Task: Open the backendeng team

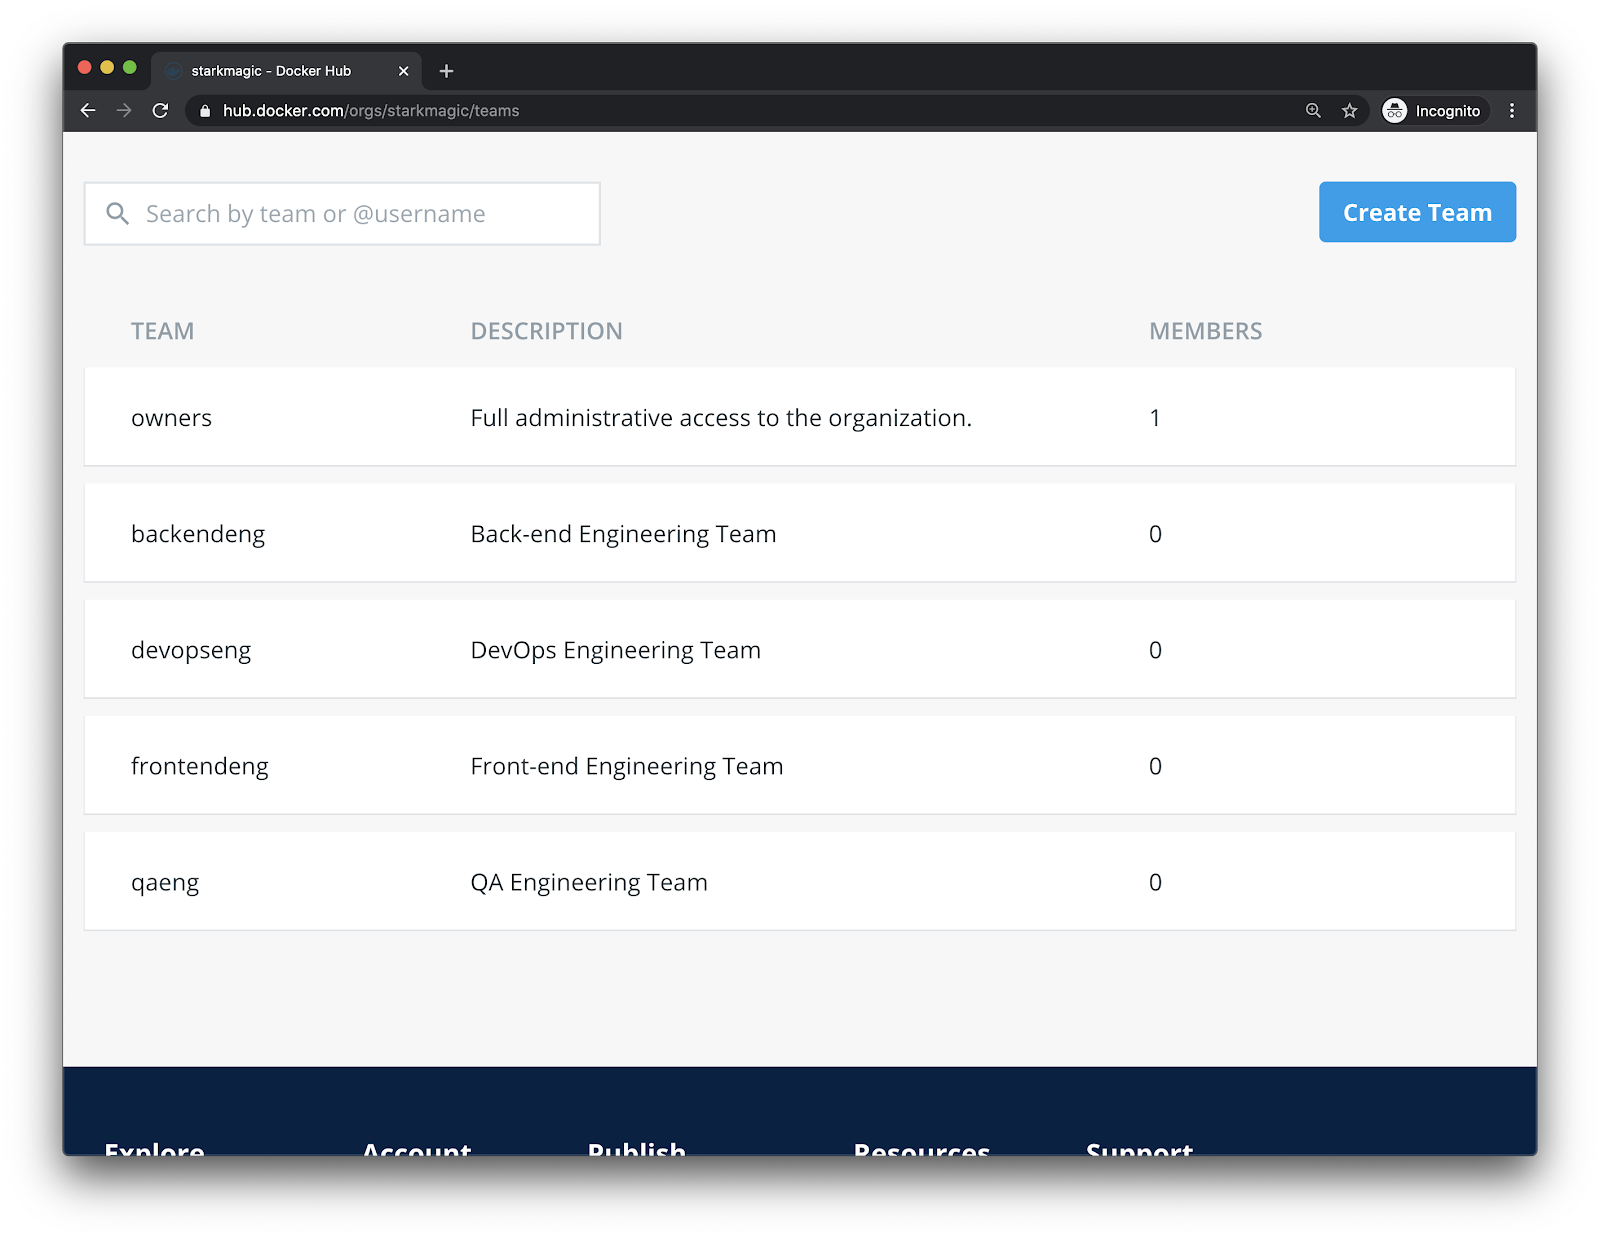Action: coord(198,534)
